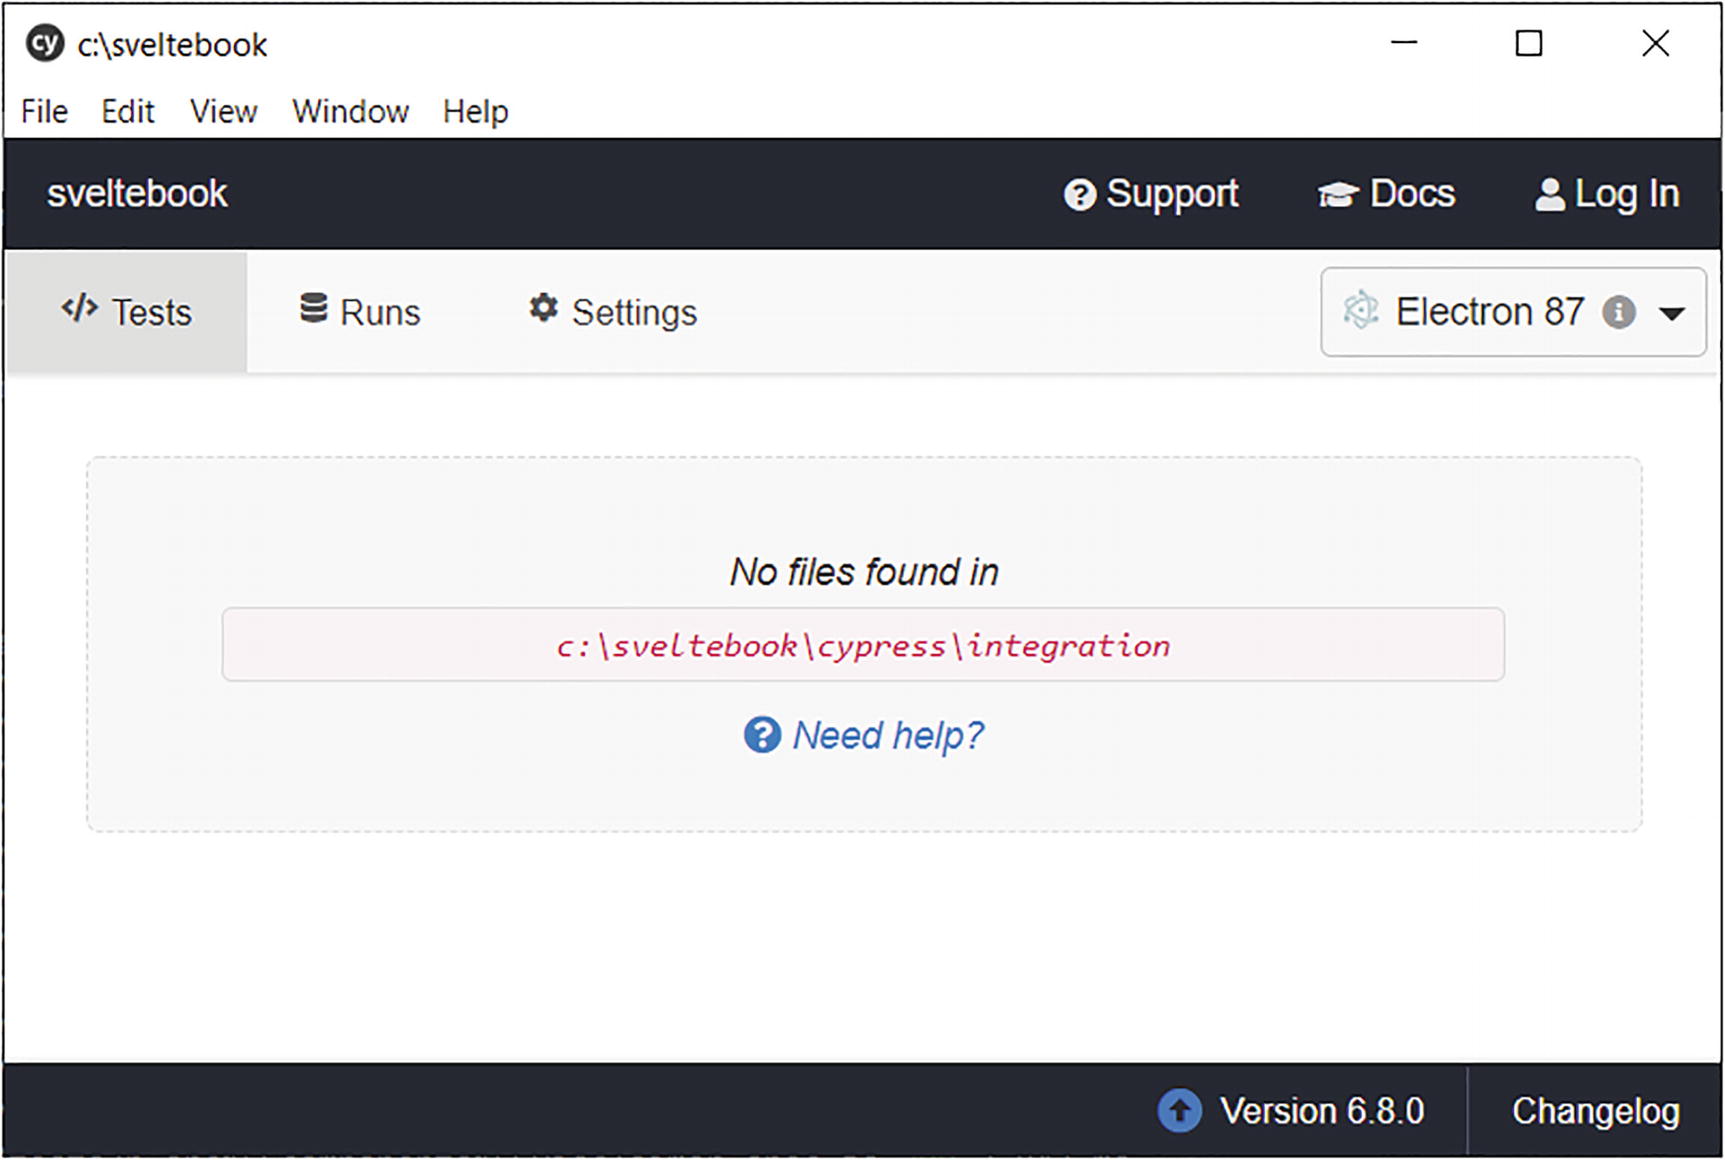Open the Help menu
The width and height of the screenshot is (1725, 1160).
475,111
